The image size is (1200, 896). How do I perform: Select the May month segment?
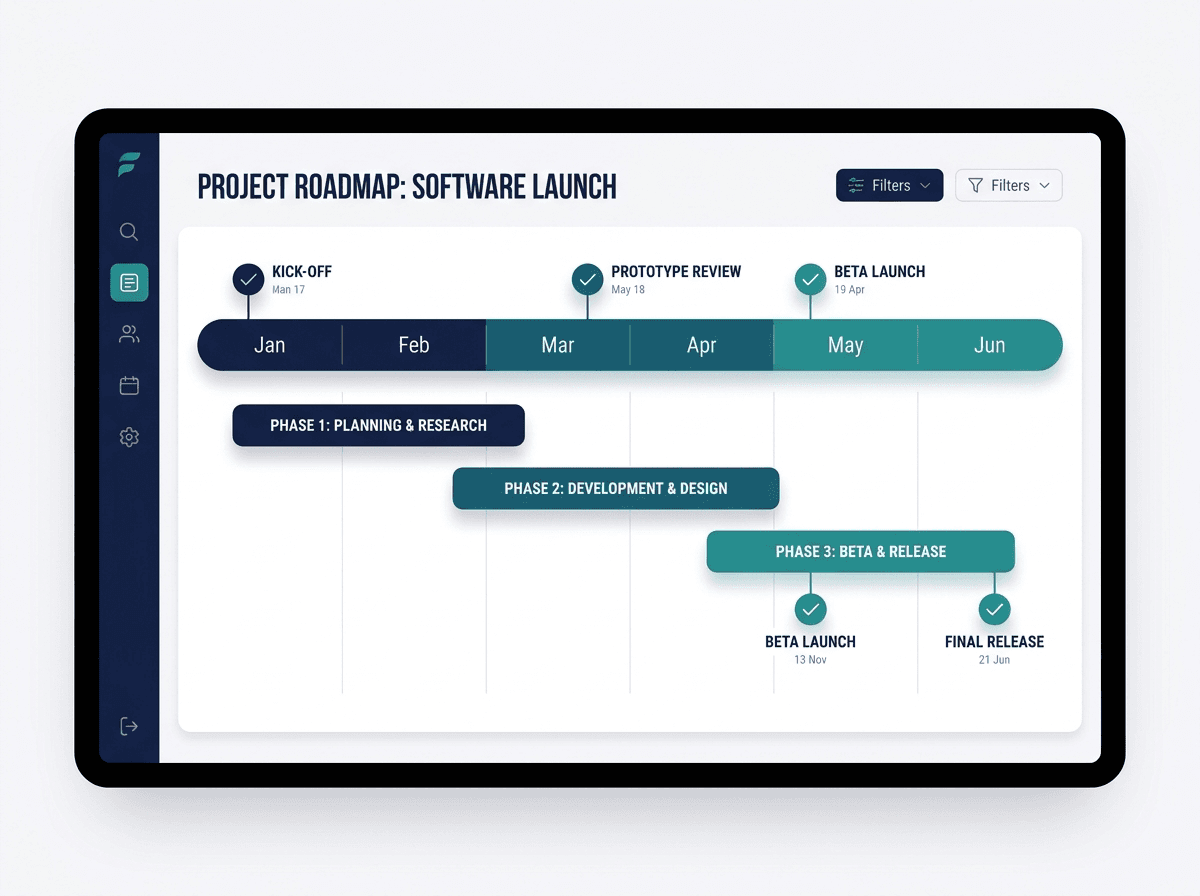pos(846,345)
